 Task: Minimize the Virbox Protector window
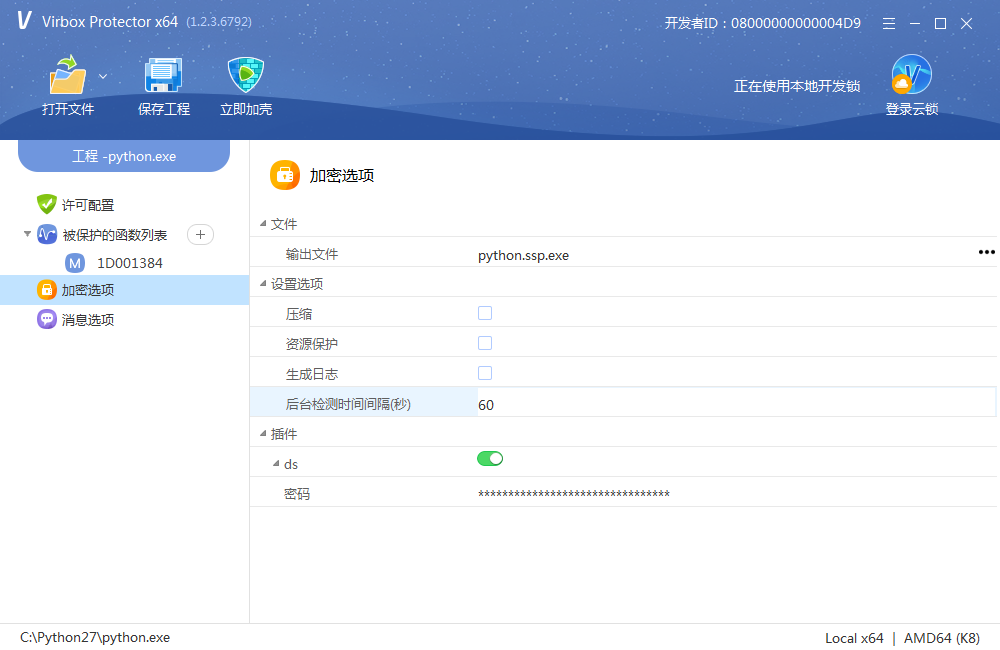pyautogui.click(x=915, y=24)
